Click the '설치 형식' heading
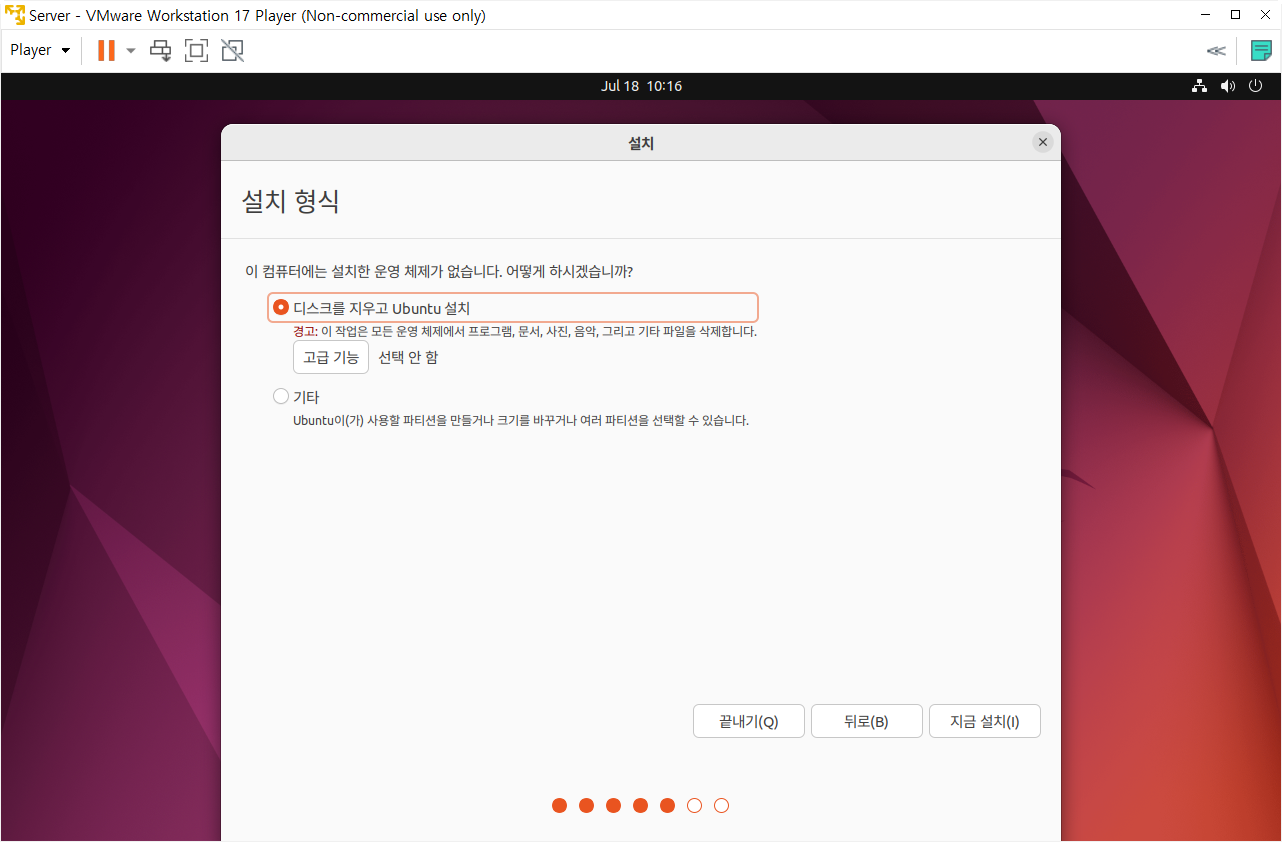The height and width of the screenshot is (842, 1282). click(290, 201)
